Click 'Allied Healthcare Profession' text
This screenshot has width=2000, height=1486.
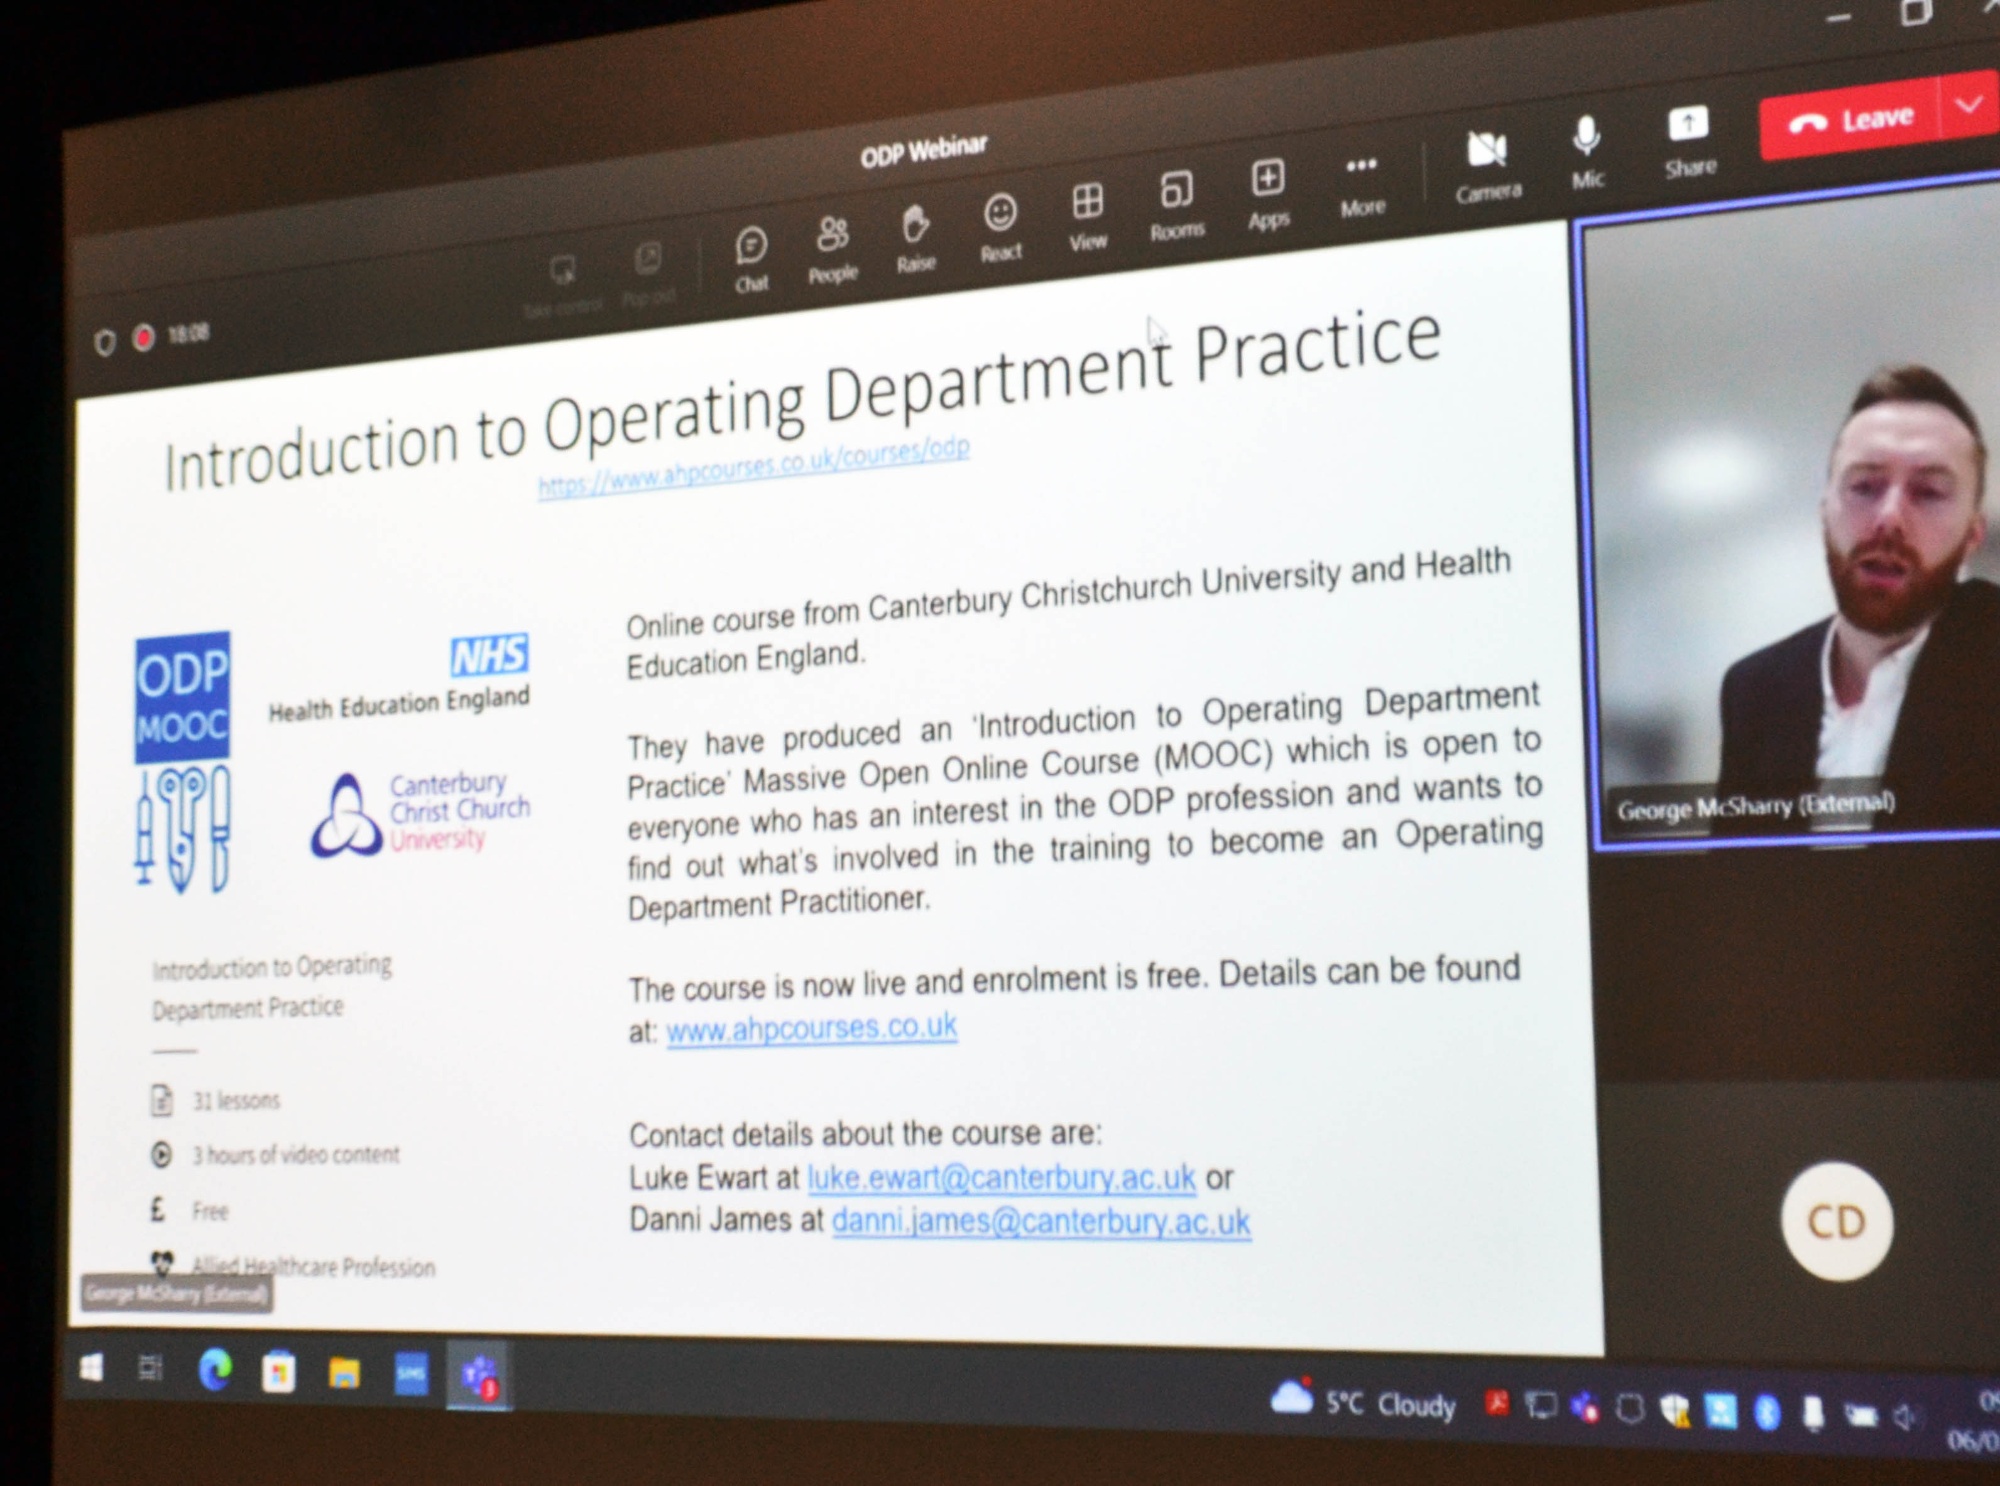[314, 1267]
